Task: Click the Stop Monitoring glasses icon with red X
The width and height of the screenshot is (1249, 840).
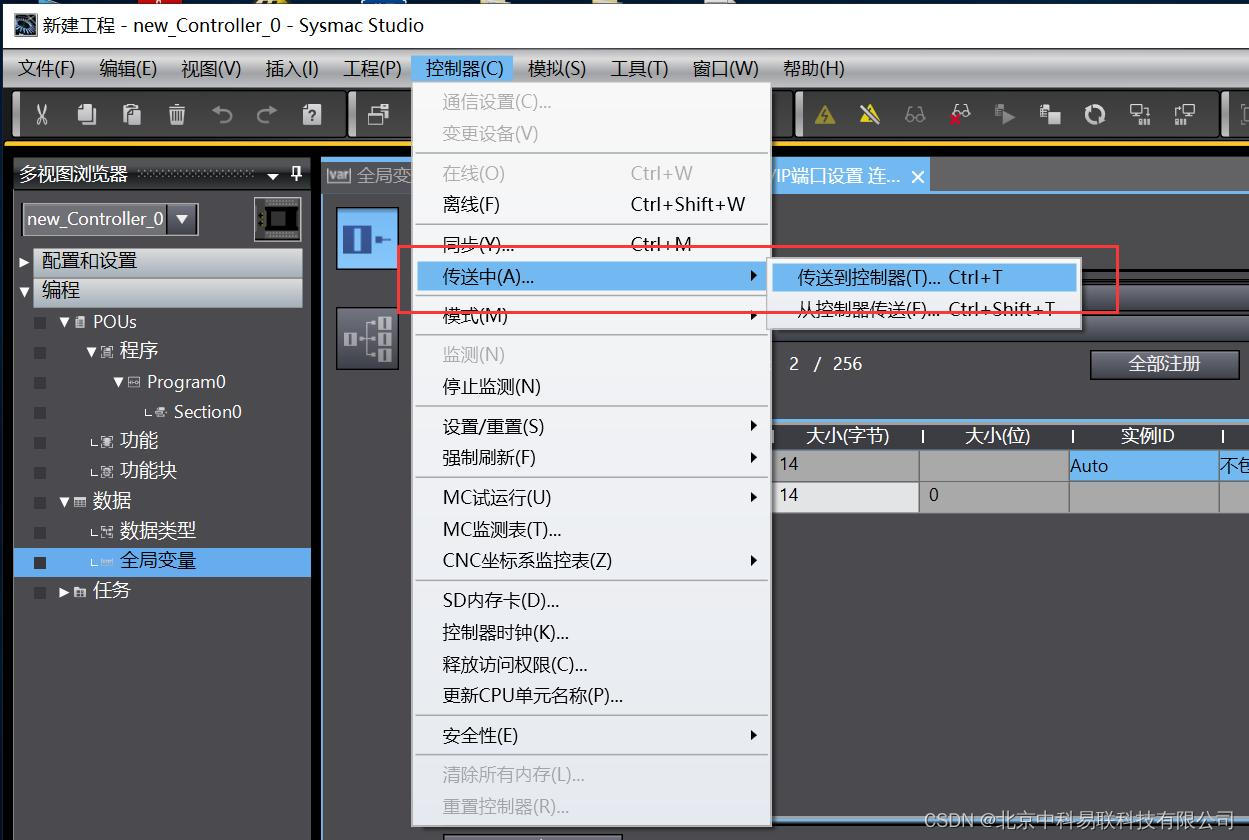Action: (960, 115)
